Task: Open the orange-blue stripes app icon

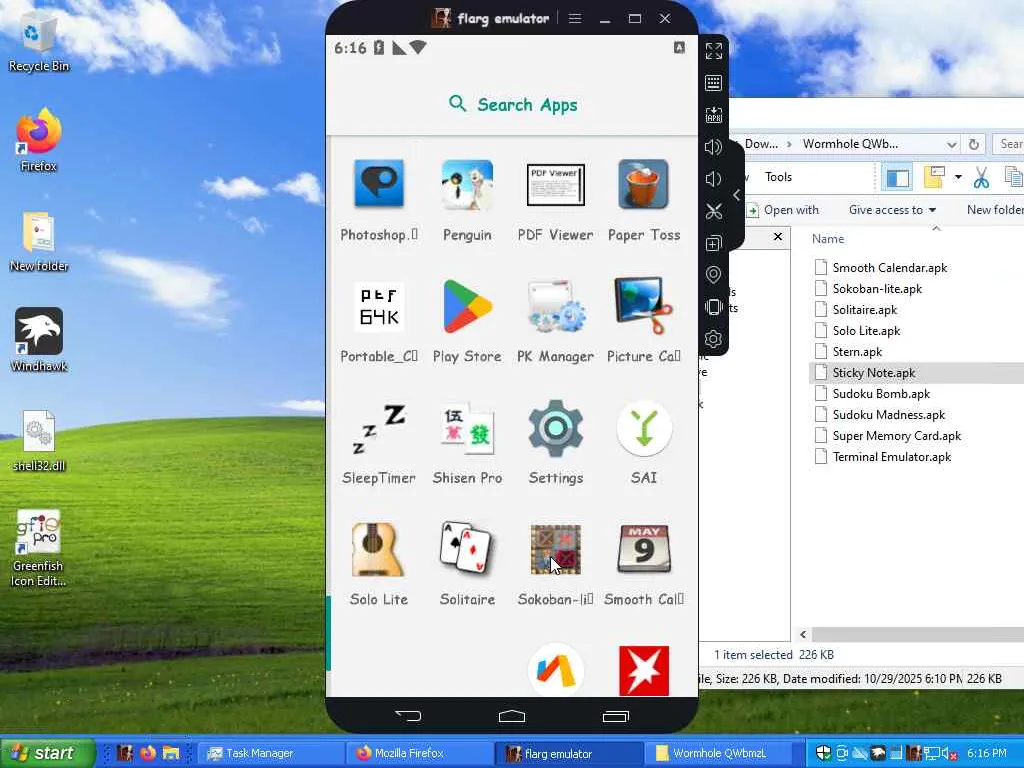Action: click(556, 671)
